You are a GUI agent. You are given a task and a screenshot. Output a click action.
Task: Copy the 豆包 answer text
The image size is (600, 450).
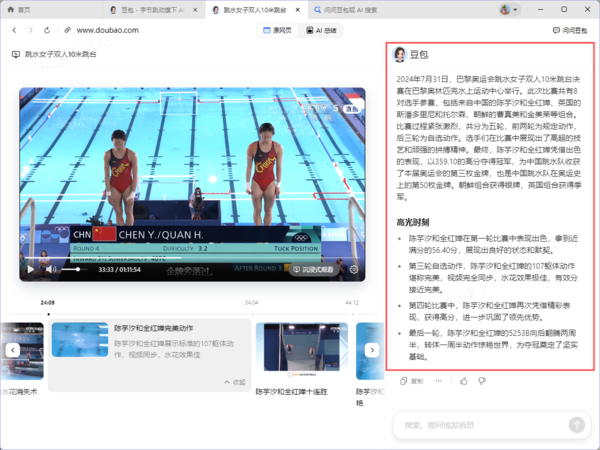coord(411,381)
